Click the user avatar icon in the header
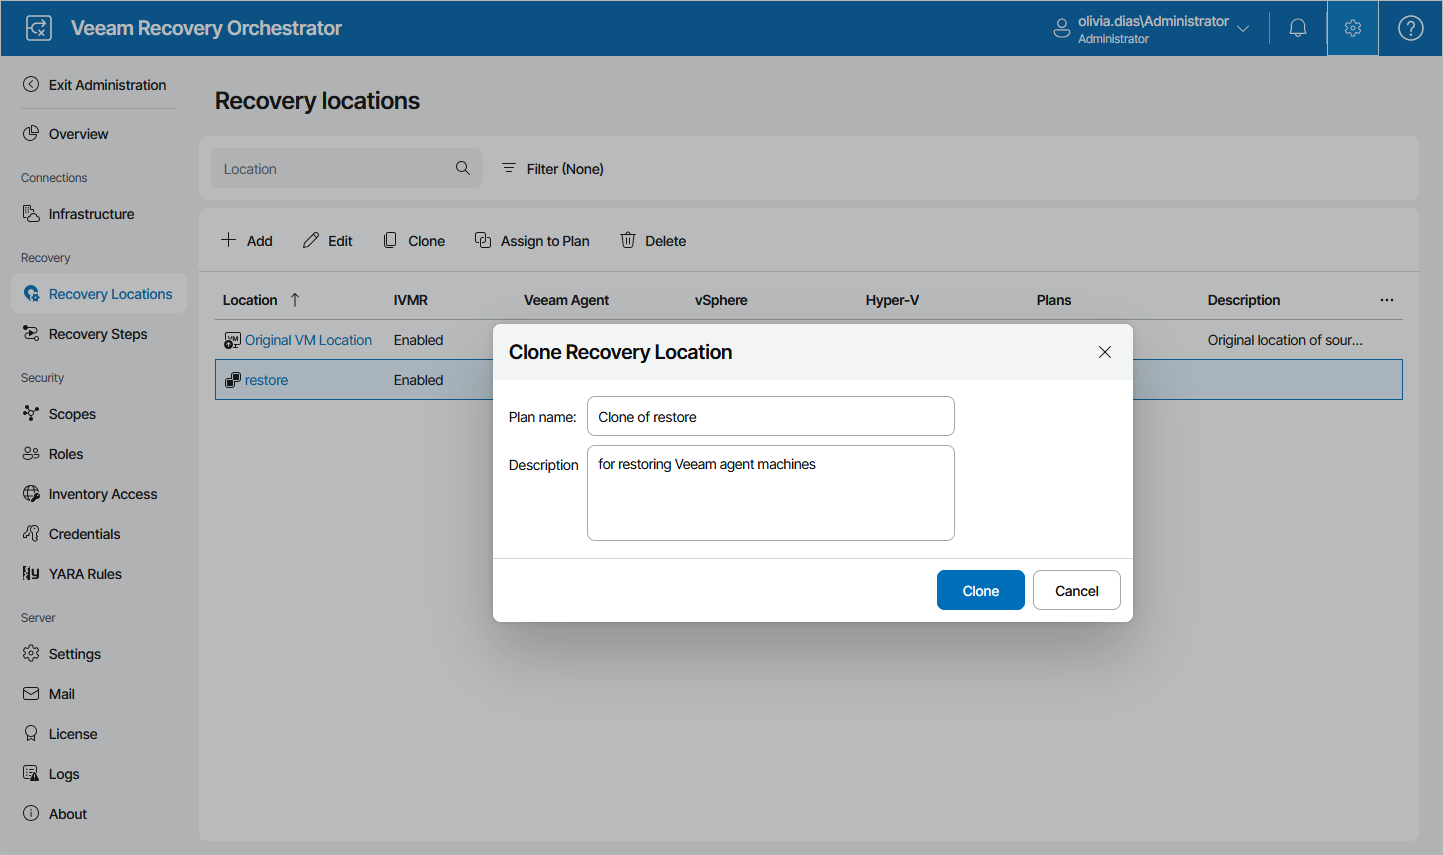Screen dimensions: 1443x855 point(1062,29)
